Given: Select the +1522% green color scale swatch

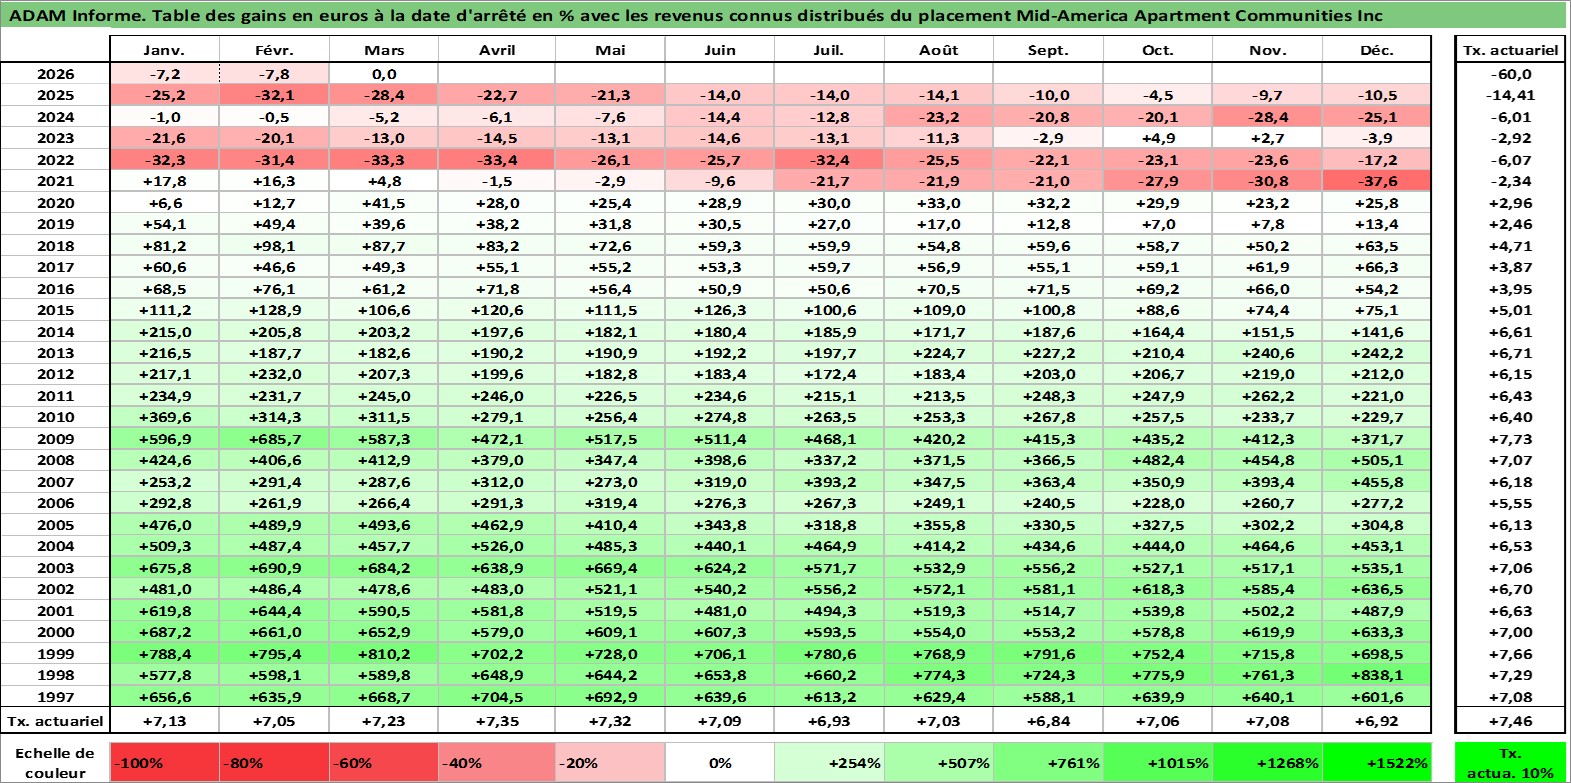Looking at the screenshot, I should tap(1376, 762).
